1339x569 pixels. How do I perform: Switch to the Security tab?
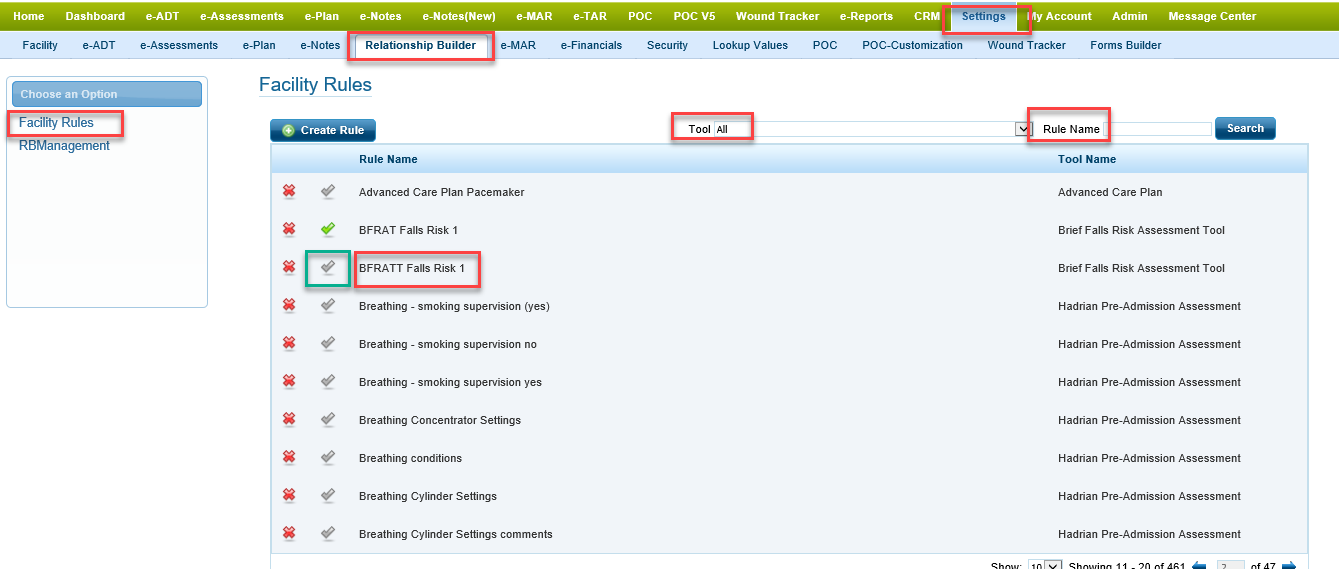pos(667,45)
